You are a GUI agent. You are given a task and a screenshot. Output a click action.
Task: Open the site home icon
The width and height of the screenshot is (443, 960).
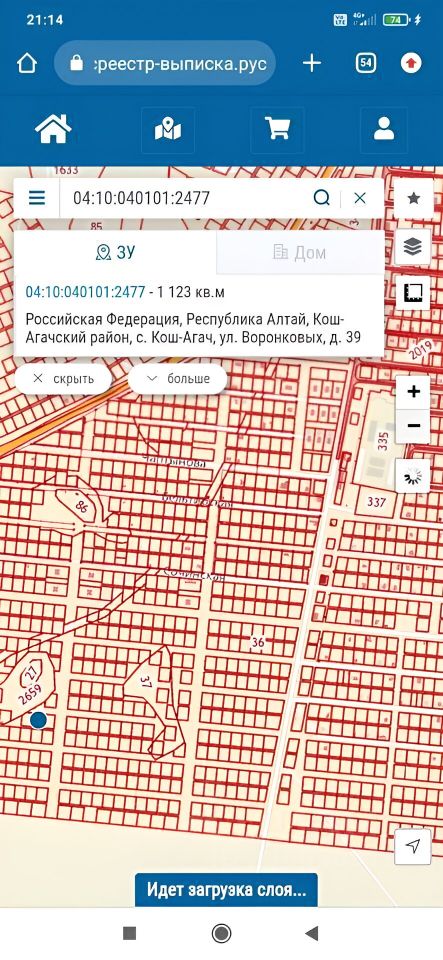point(53,129)
